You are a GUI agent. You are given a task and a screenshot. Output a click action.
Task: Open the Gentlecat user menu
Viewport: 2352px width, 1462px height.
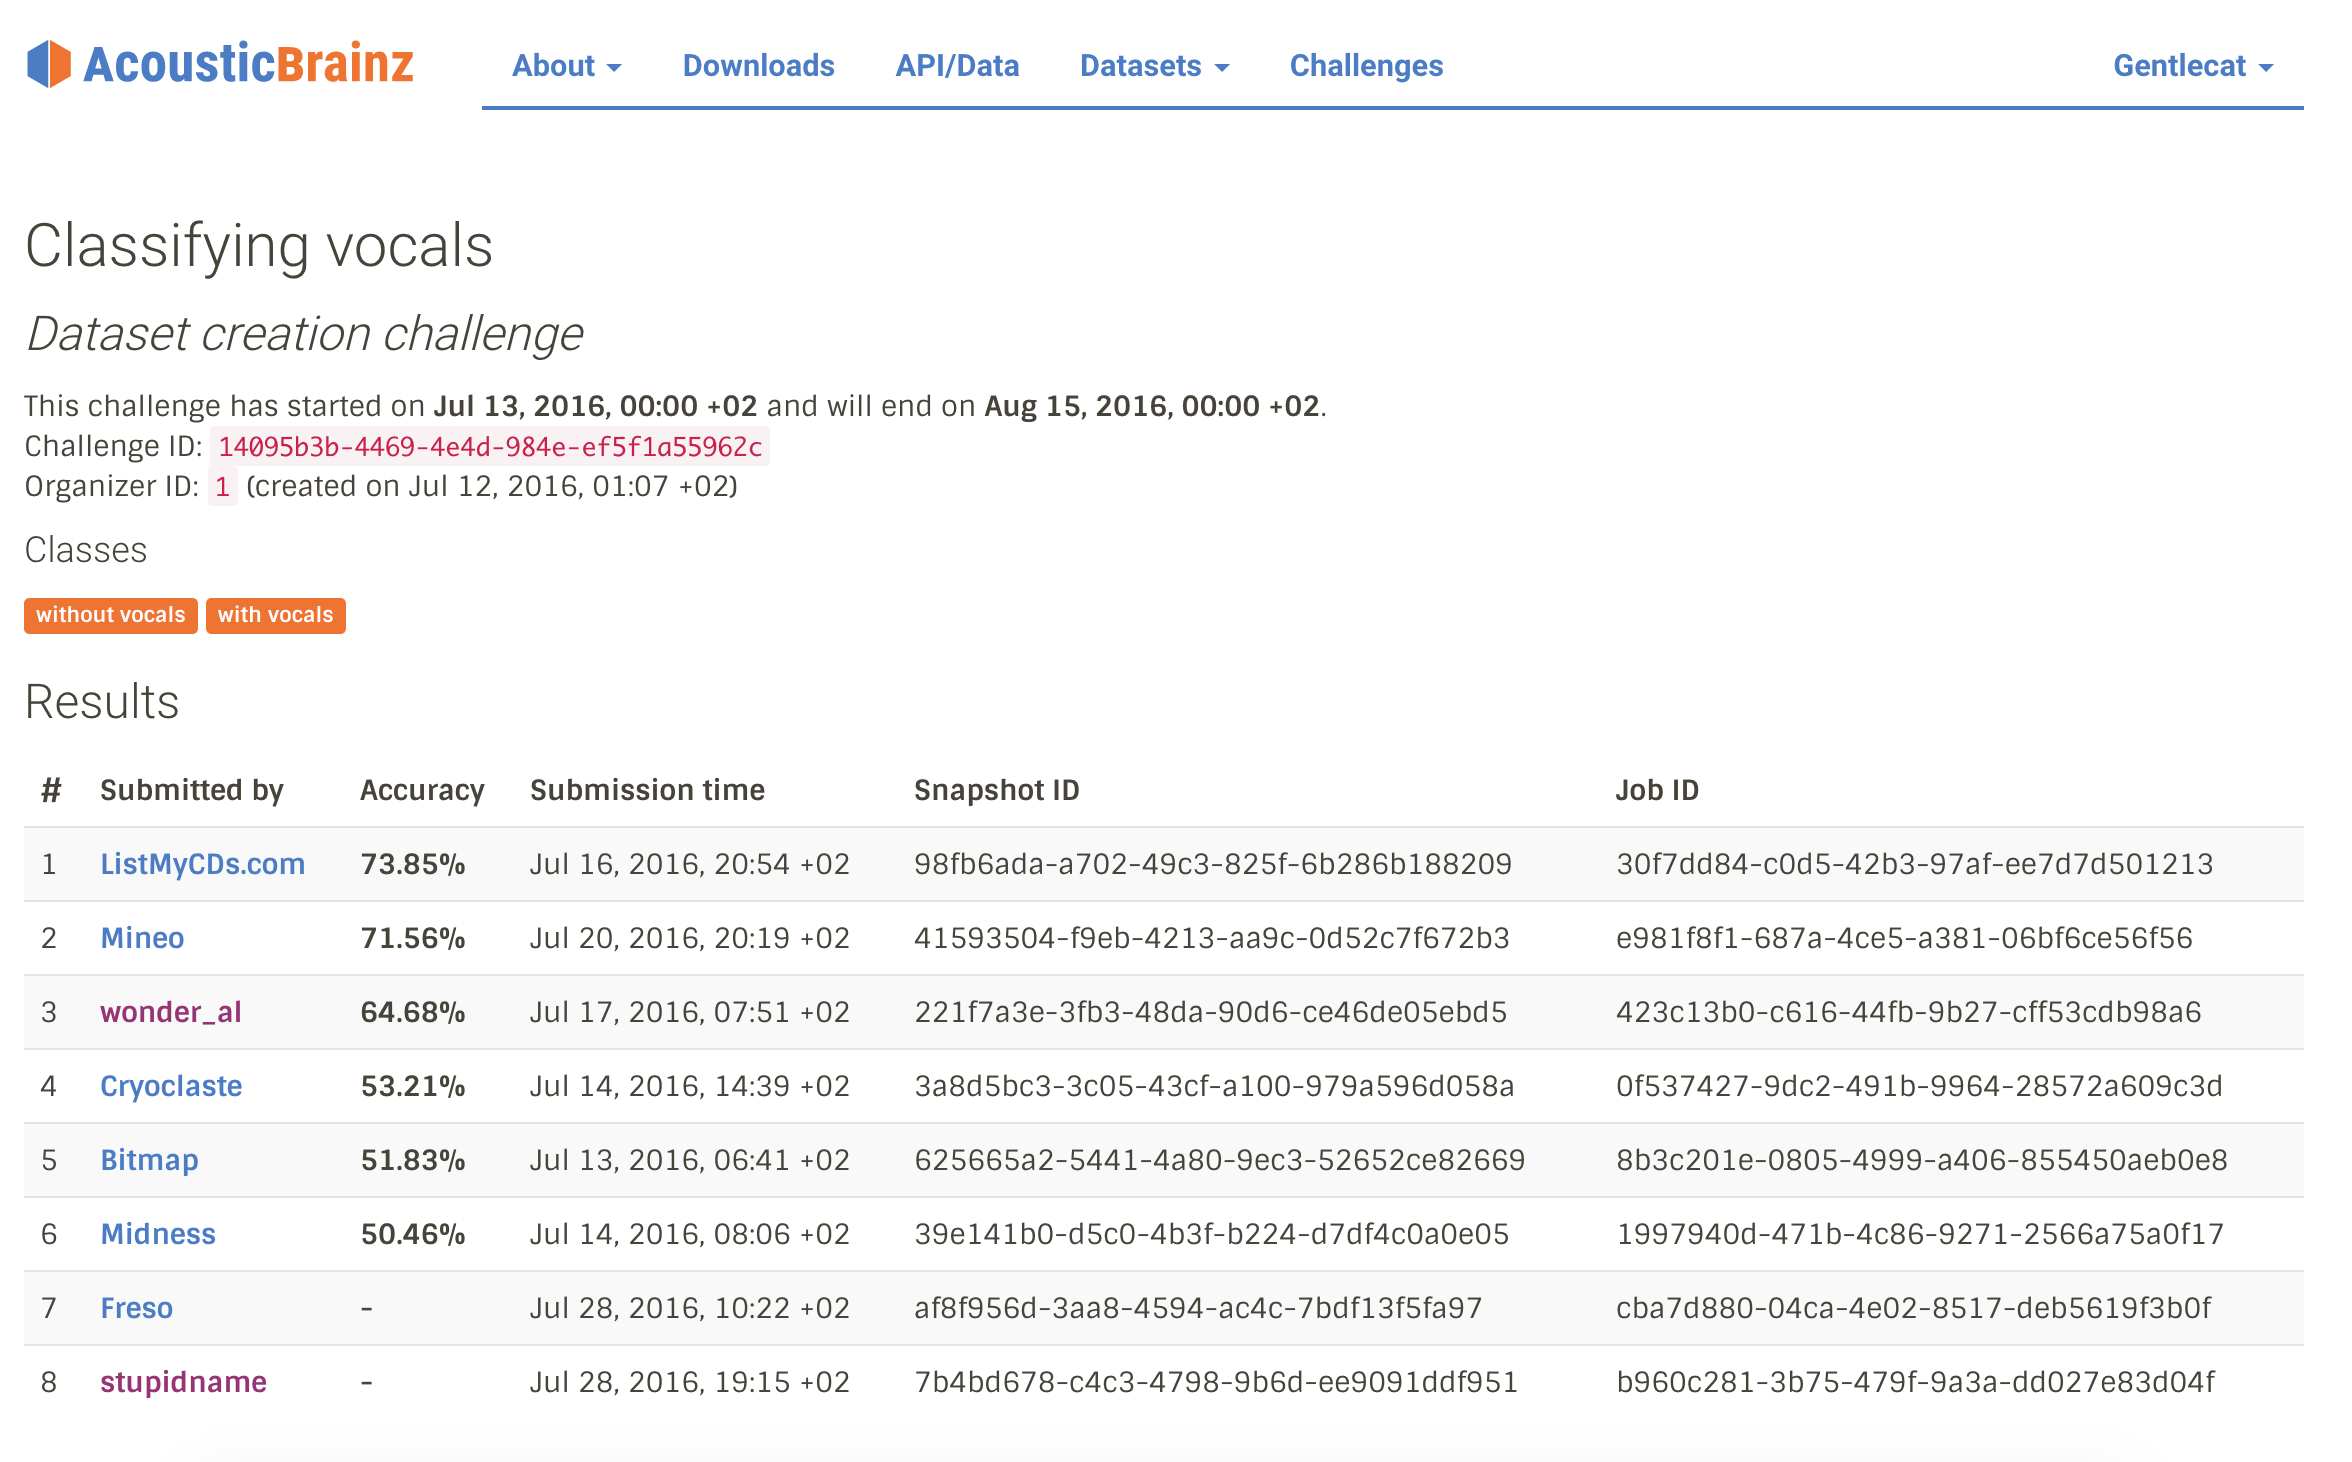click(x=2193, y=66)
